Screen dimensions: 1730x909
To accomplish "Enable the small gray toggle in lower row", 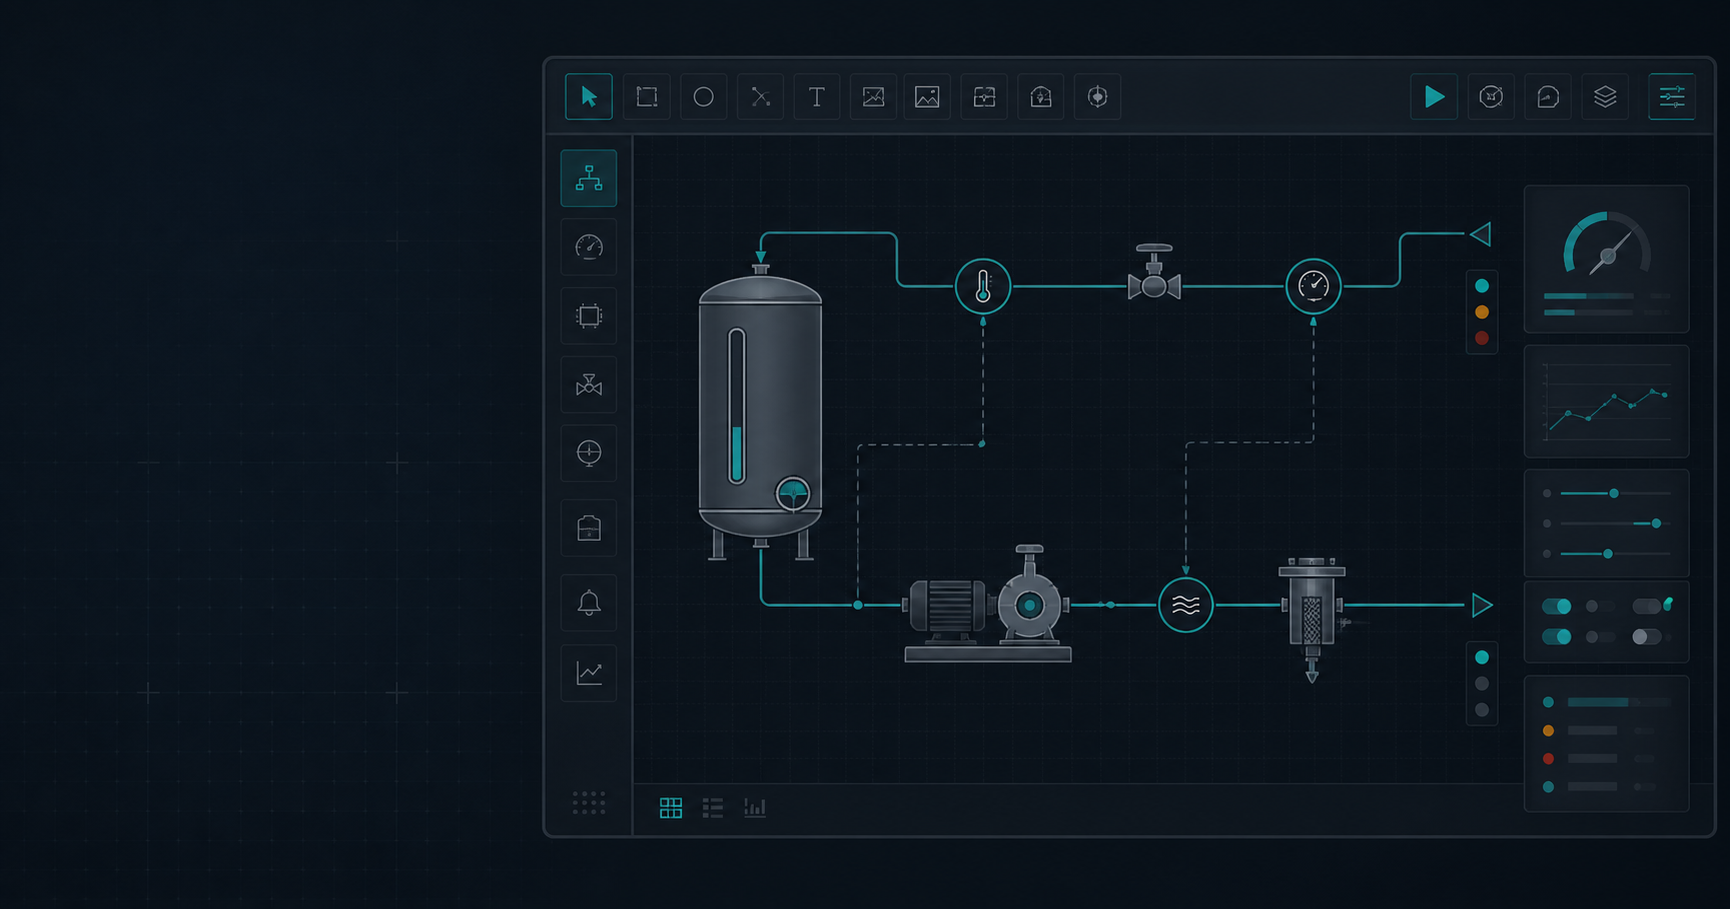I will pyautogui.click(x=1599, y=636).
